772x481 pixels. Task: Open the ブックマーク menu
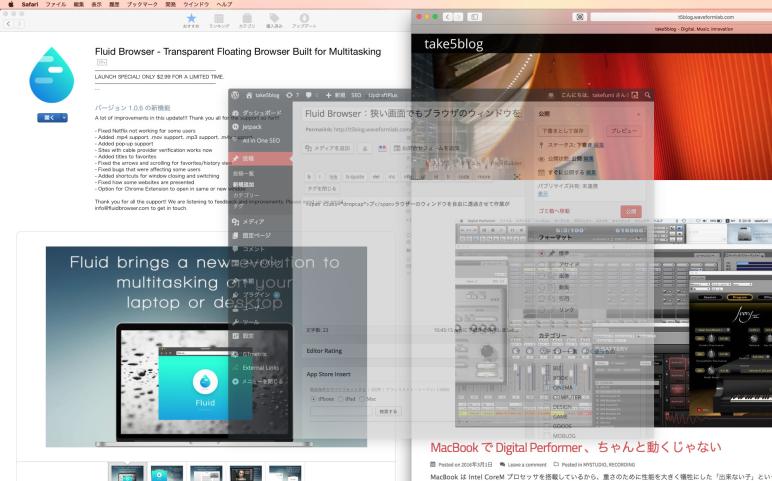[142, 4]
